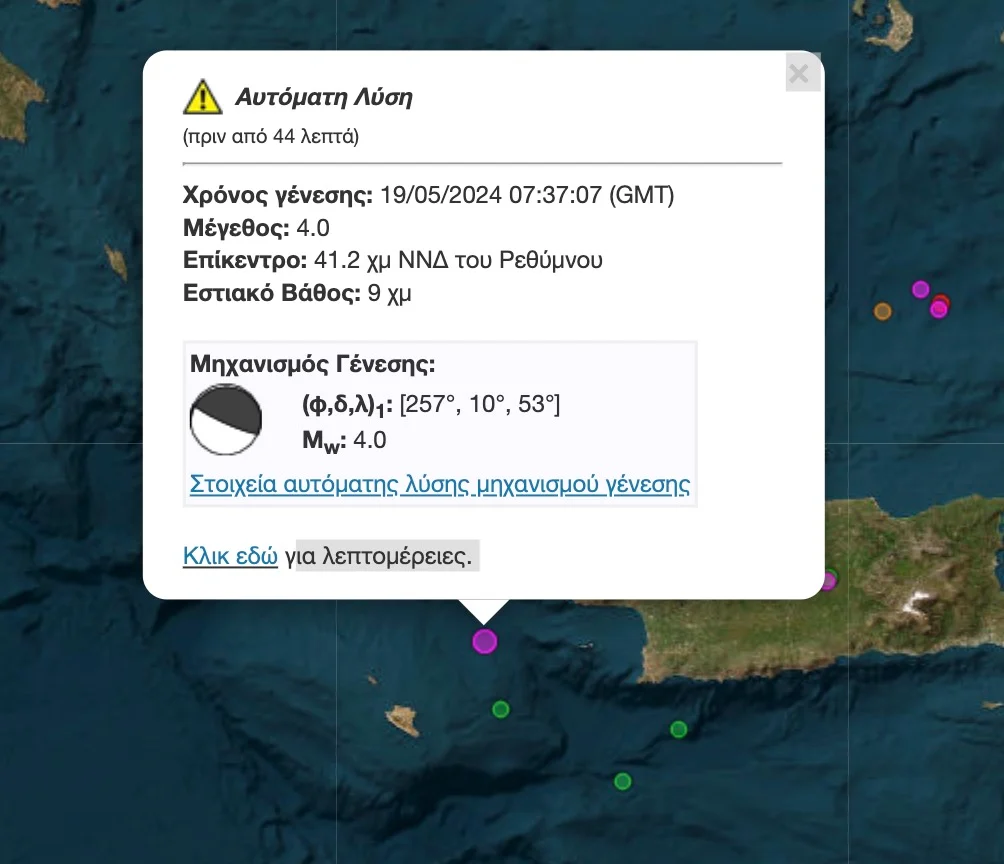
Task: Click the Εστιακό Βάθος depth line
Action: pos(297,294)
